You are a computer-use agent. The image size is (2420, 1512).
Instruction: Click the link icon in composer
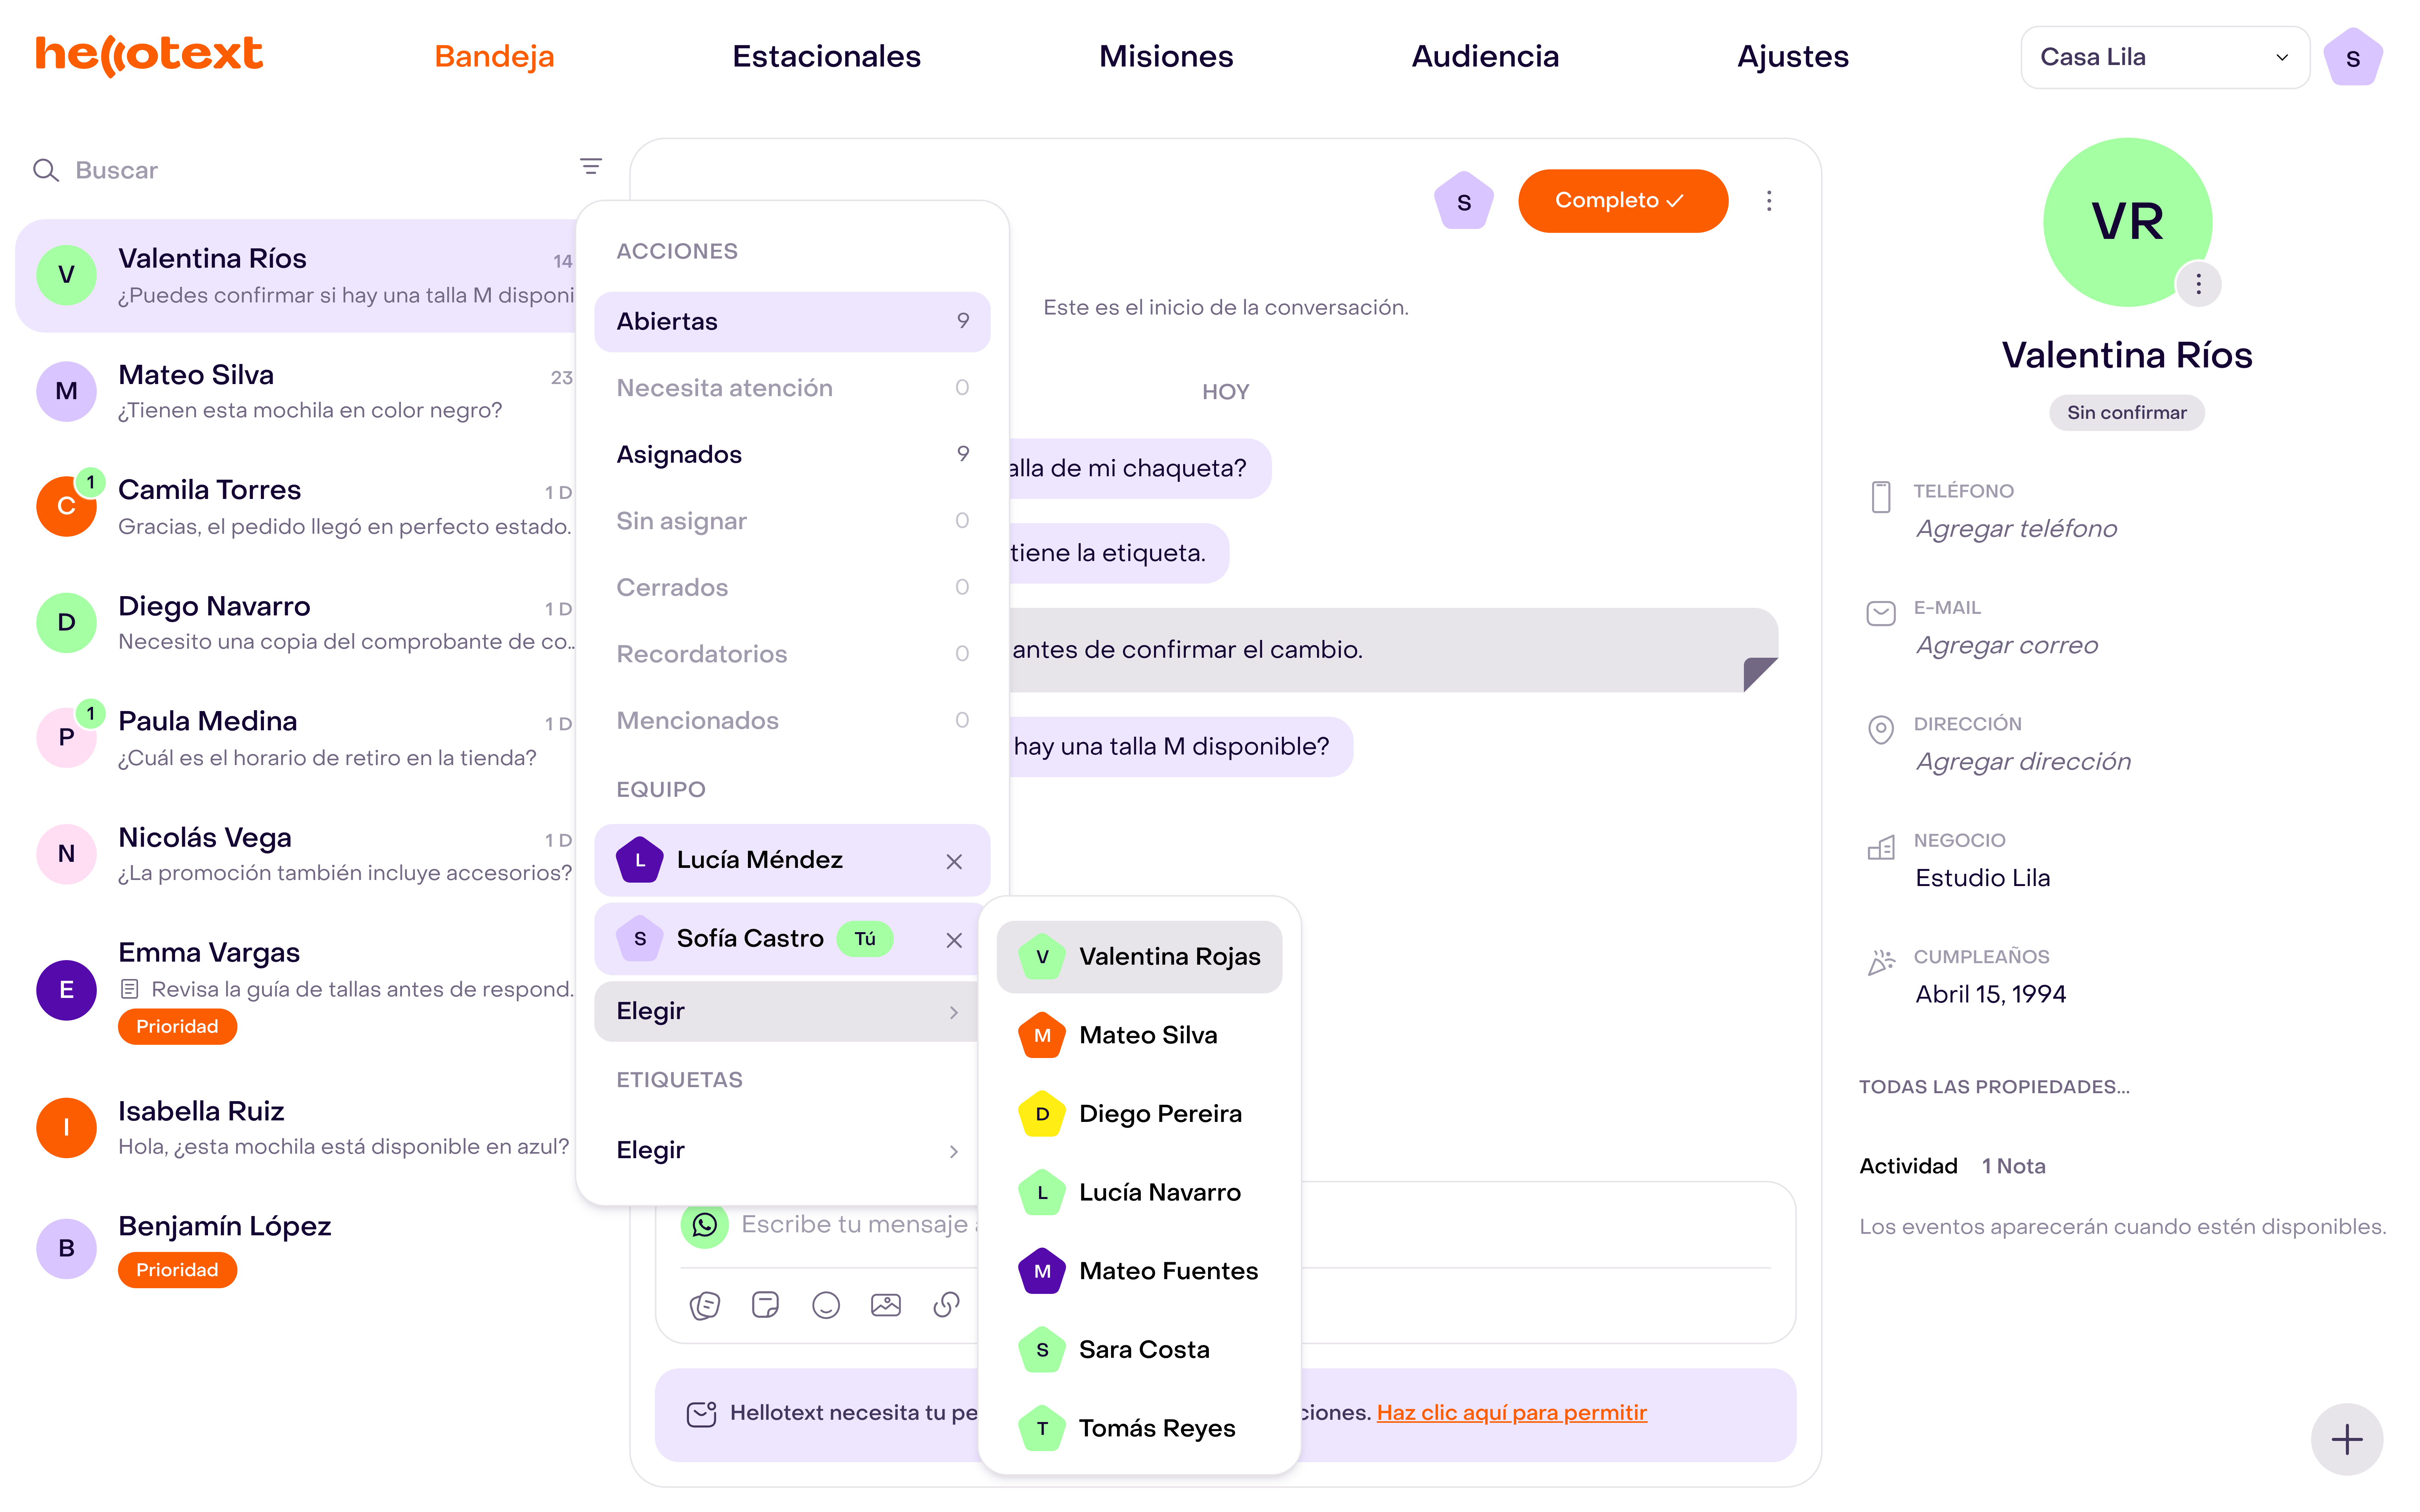pyautogui.click(x=946, y=1305)
